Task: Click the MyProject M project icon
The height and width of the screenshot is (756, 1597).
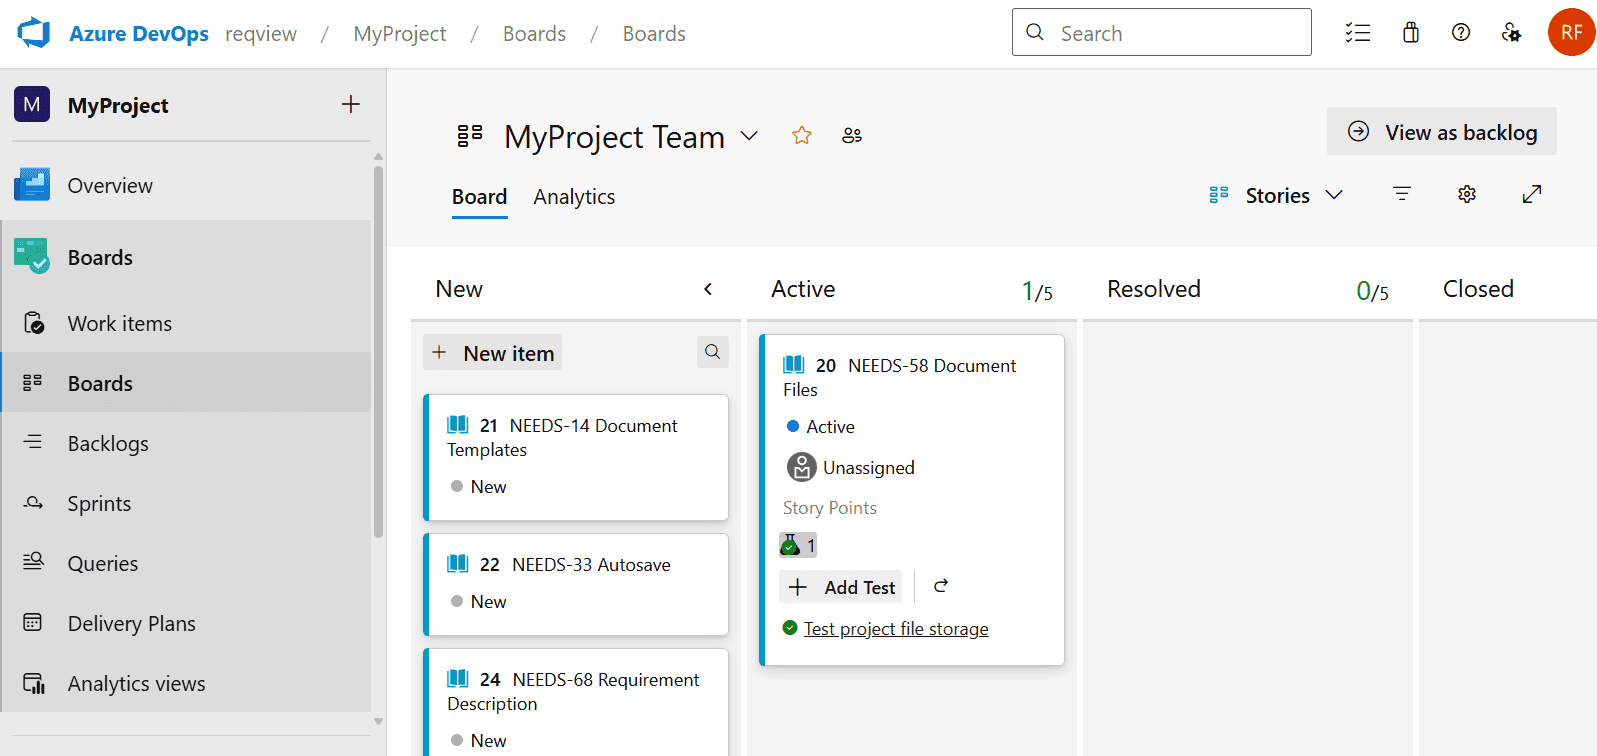Action: coord(32,104)
